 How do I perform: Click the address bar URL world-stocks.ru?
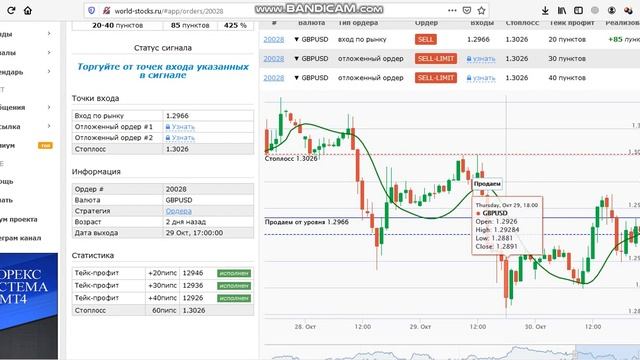169,11
